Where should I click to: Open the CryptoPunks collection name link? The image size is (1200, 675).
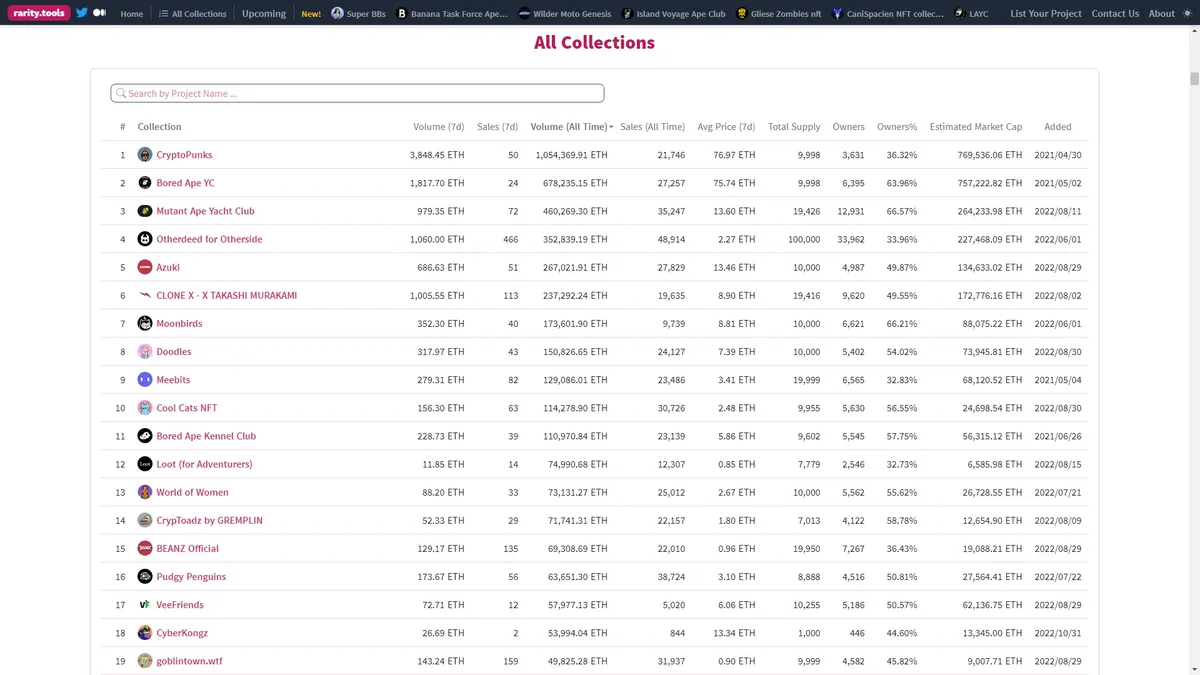(x=184, y=155)
